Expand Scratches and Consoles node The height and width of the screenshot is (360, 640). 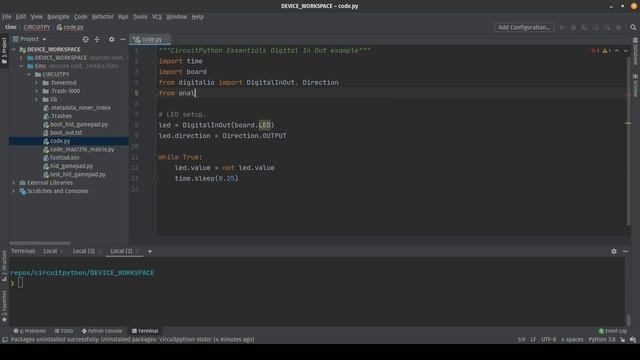14,191
